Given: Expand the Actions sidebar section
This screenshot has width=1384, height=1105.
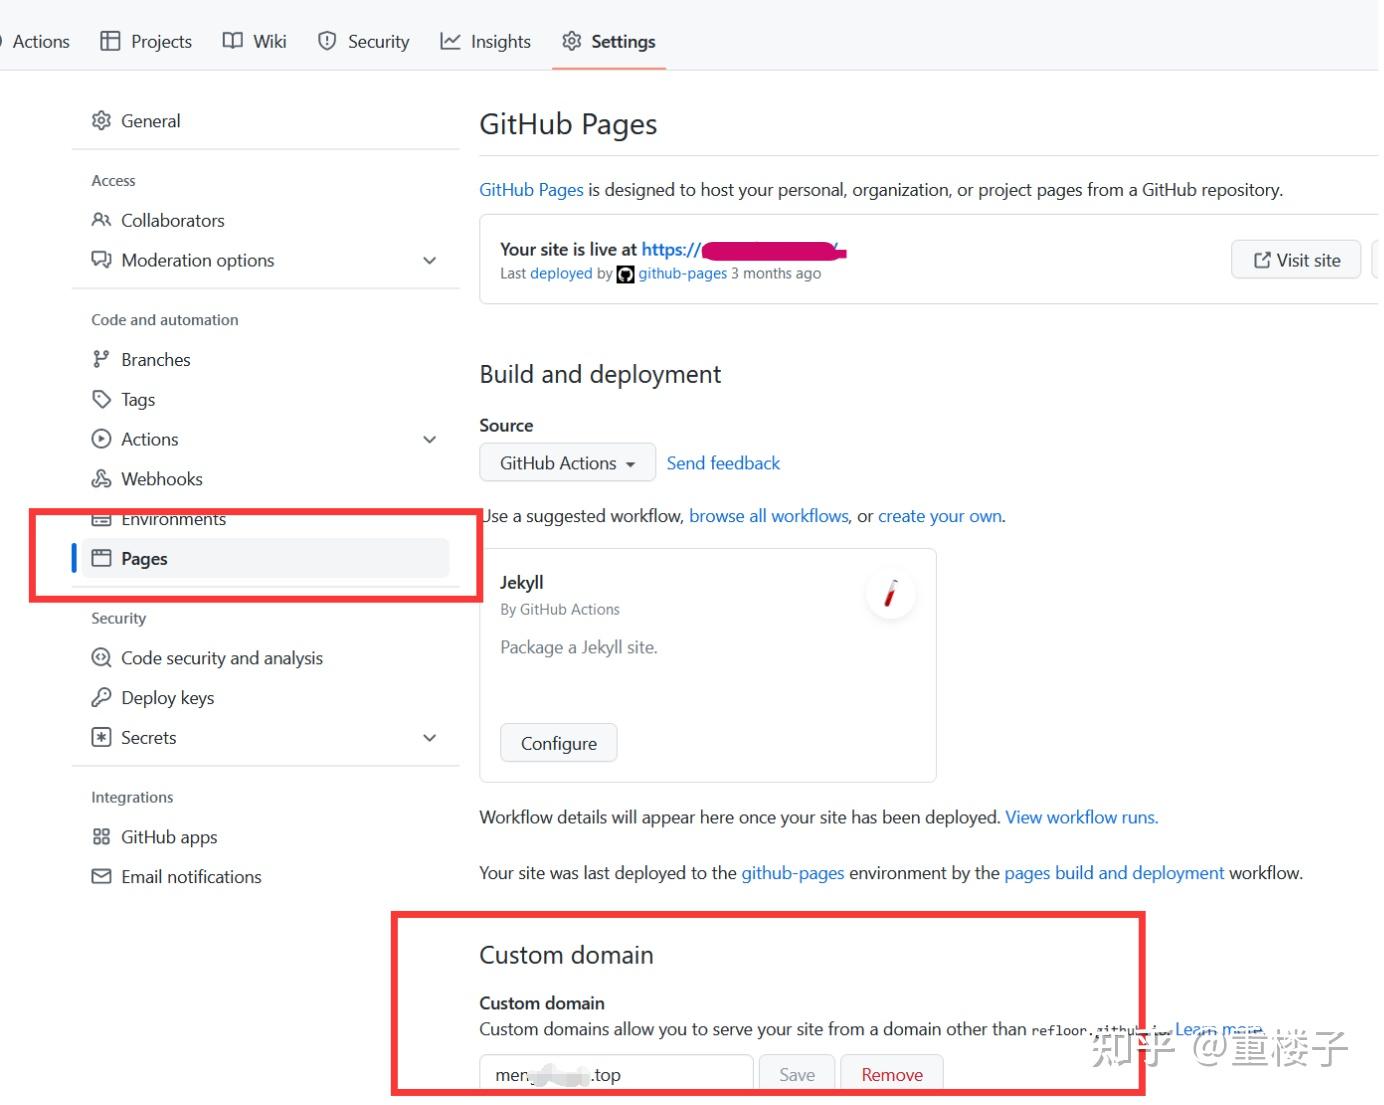Looking at the screenshot, I should pos(430,439).
